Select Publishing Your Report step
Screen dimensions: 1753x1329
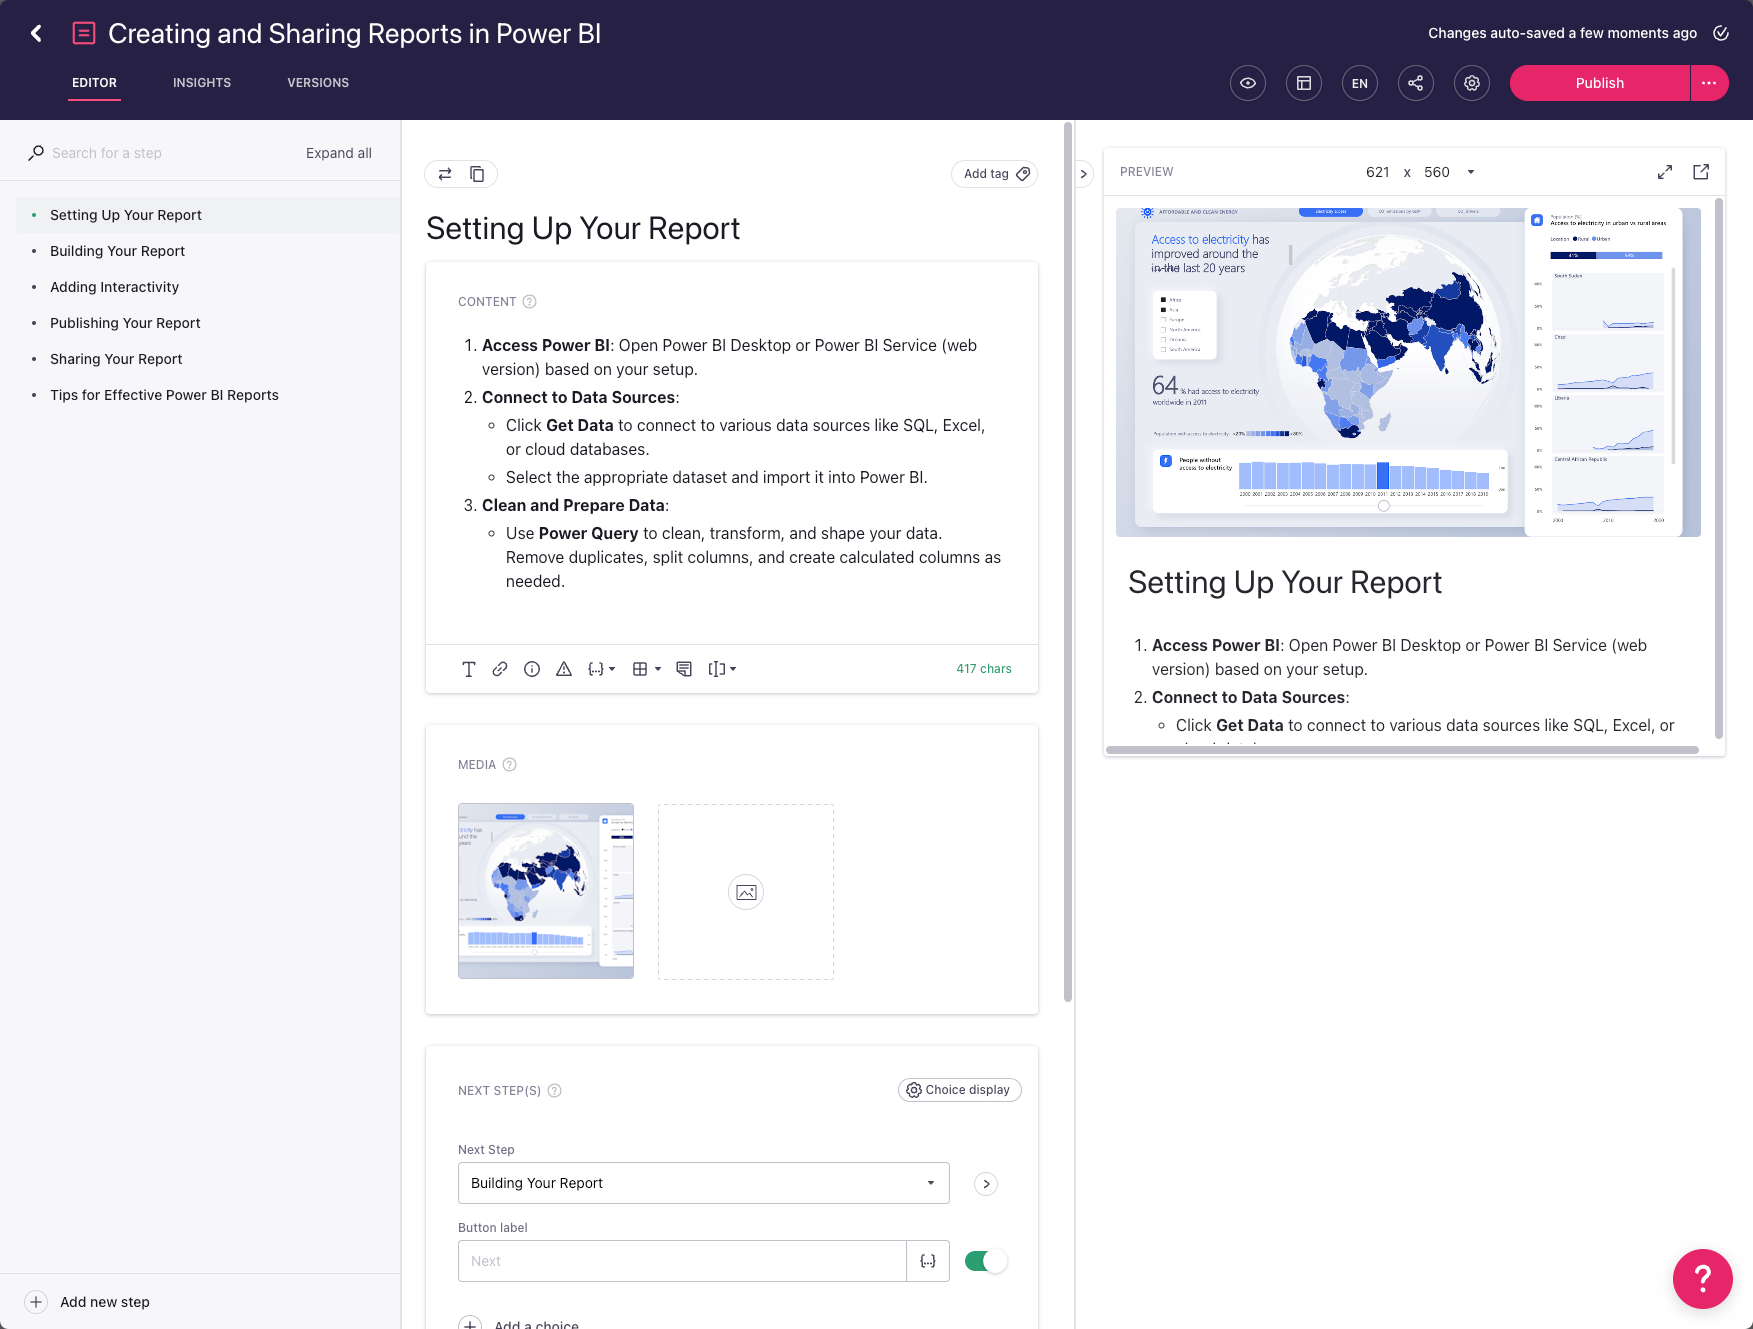pos(208,323)
